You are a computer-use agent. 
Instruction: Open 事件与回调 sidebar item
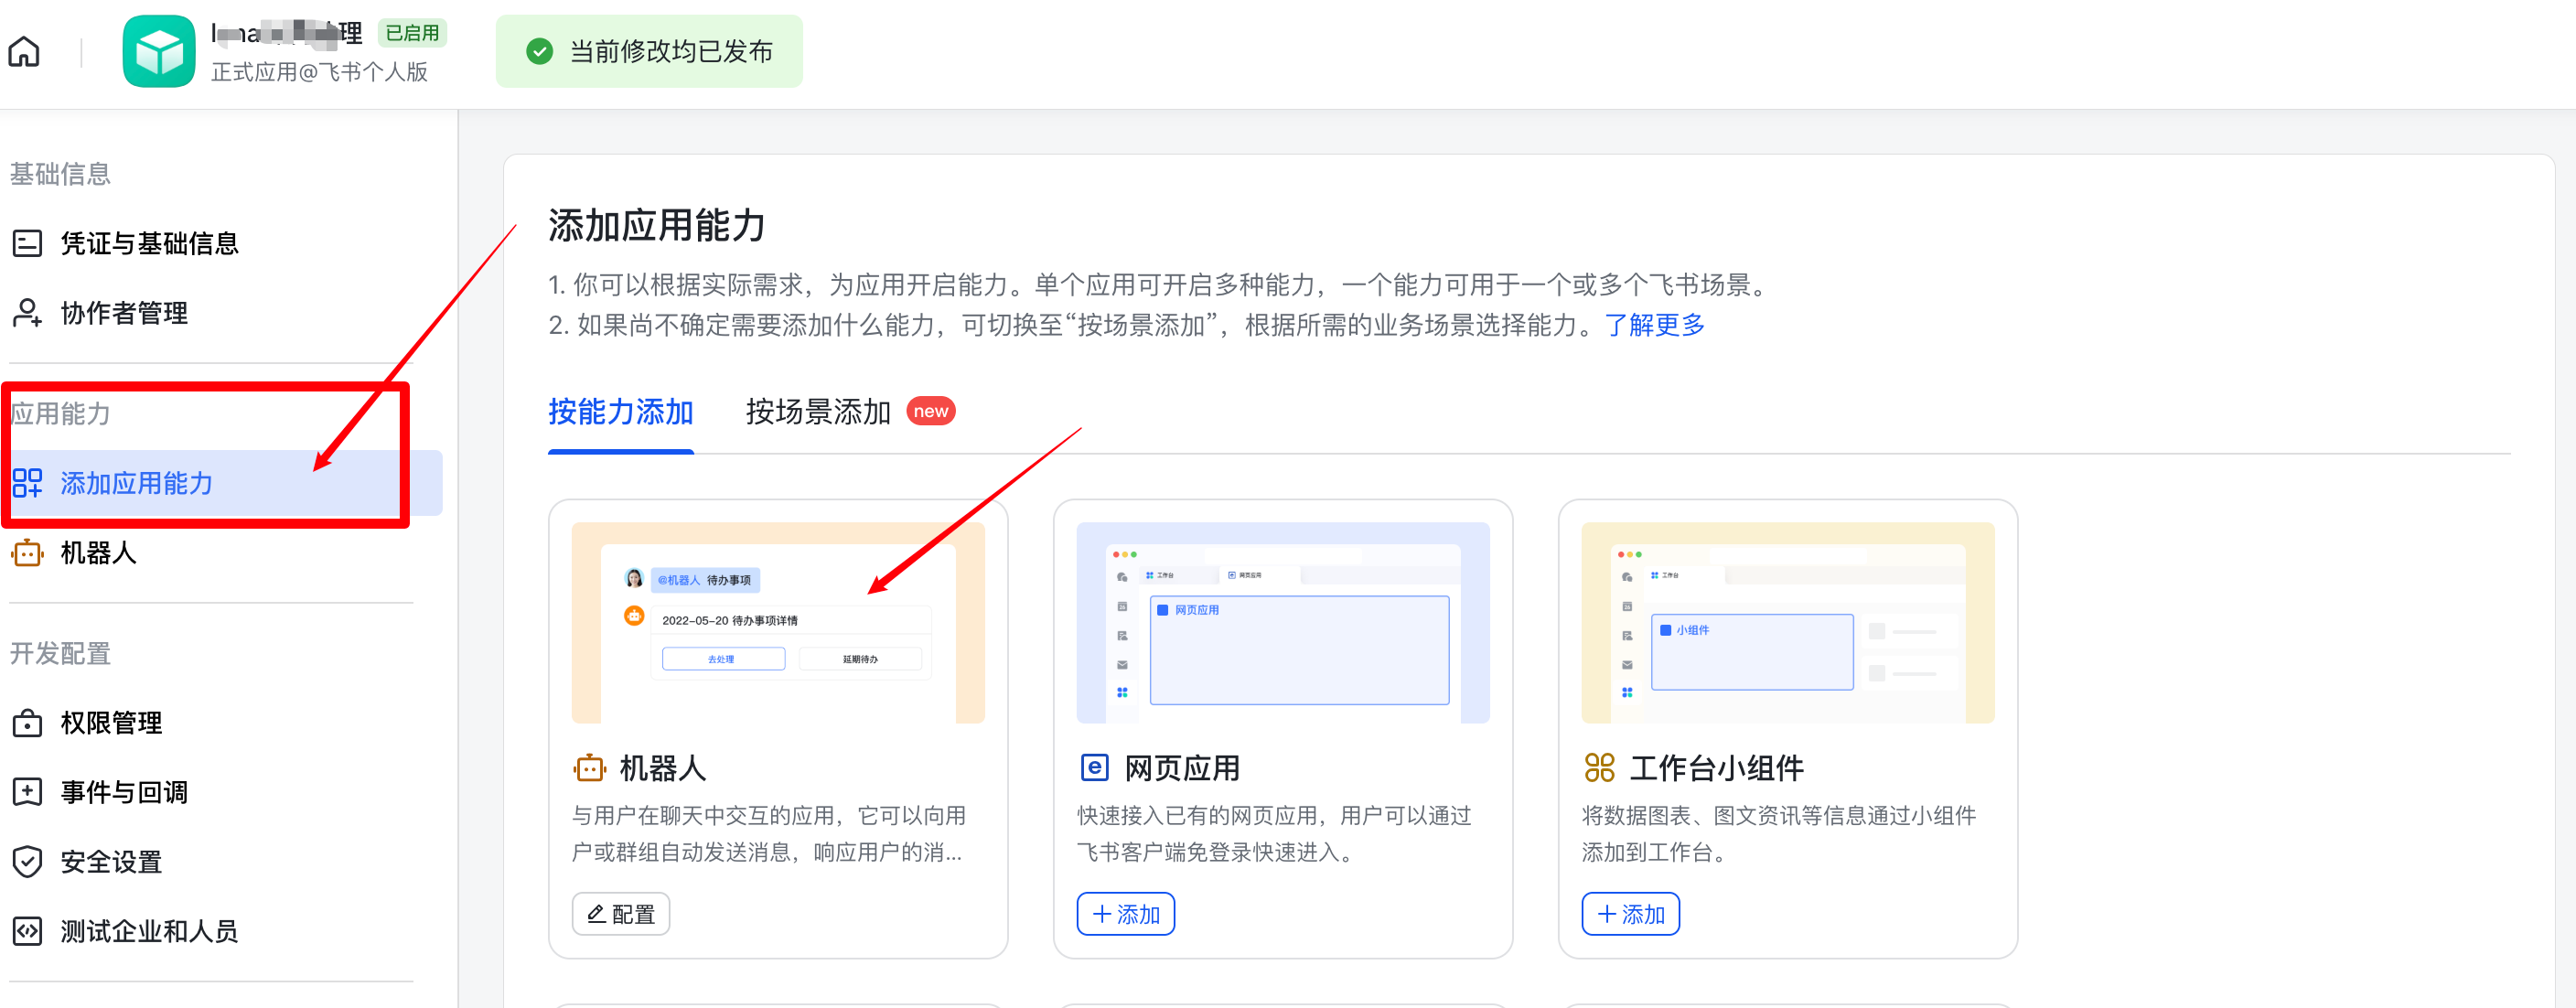click(123, 792)
